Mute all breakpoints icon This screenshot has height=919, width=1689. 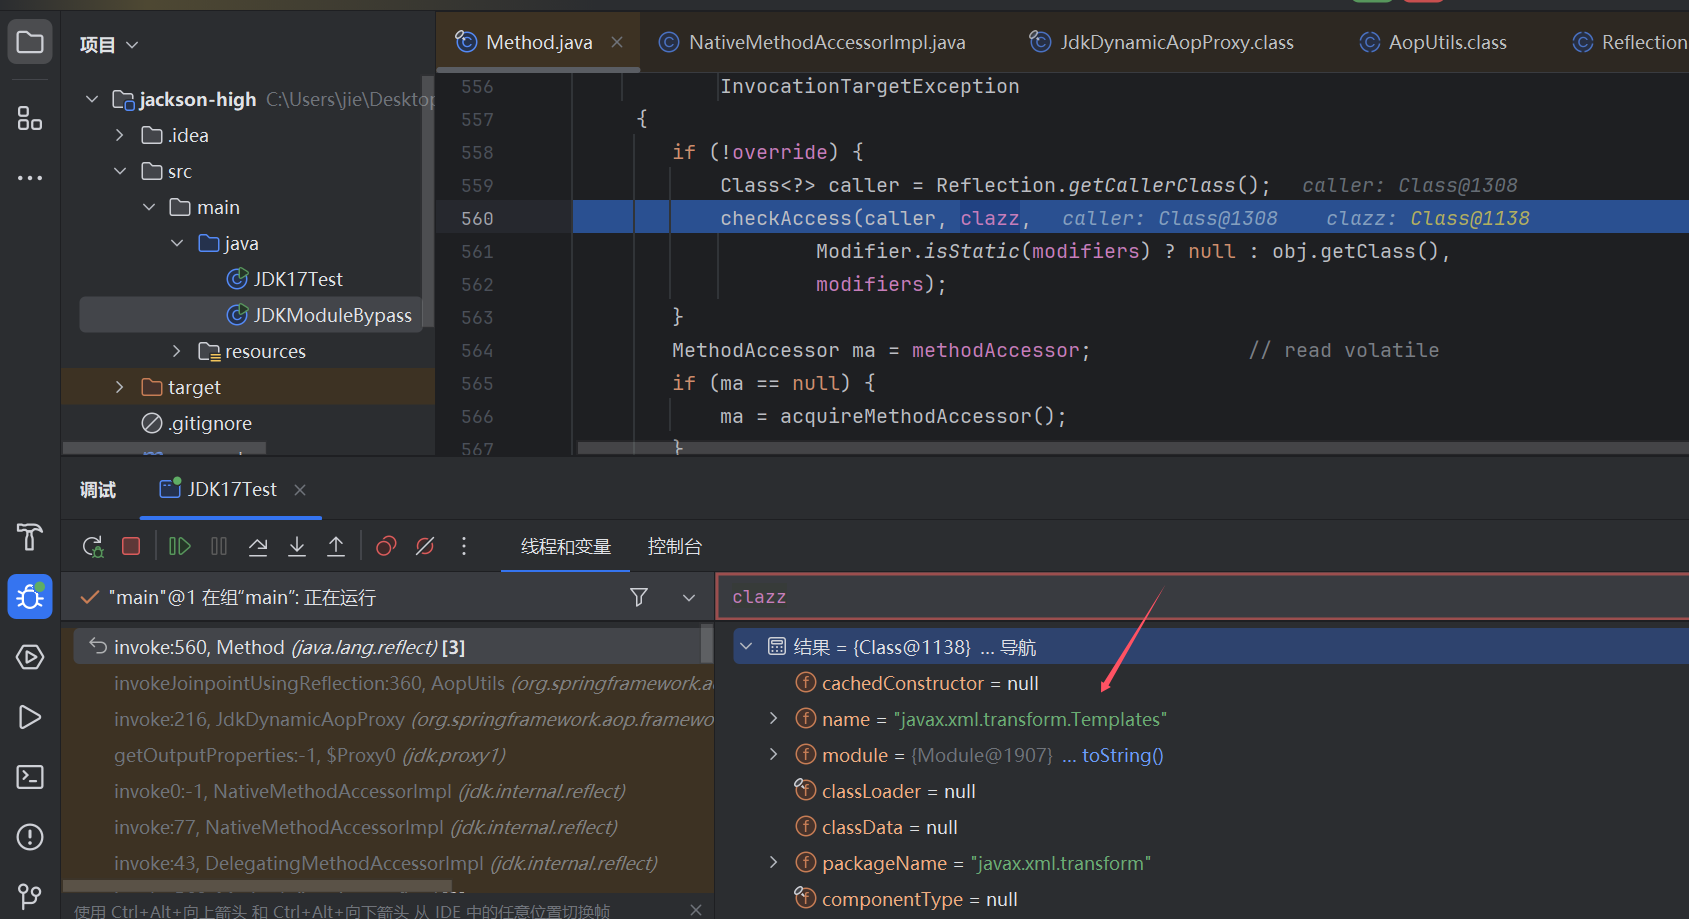point(425,546)
